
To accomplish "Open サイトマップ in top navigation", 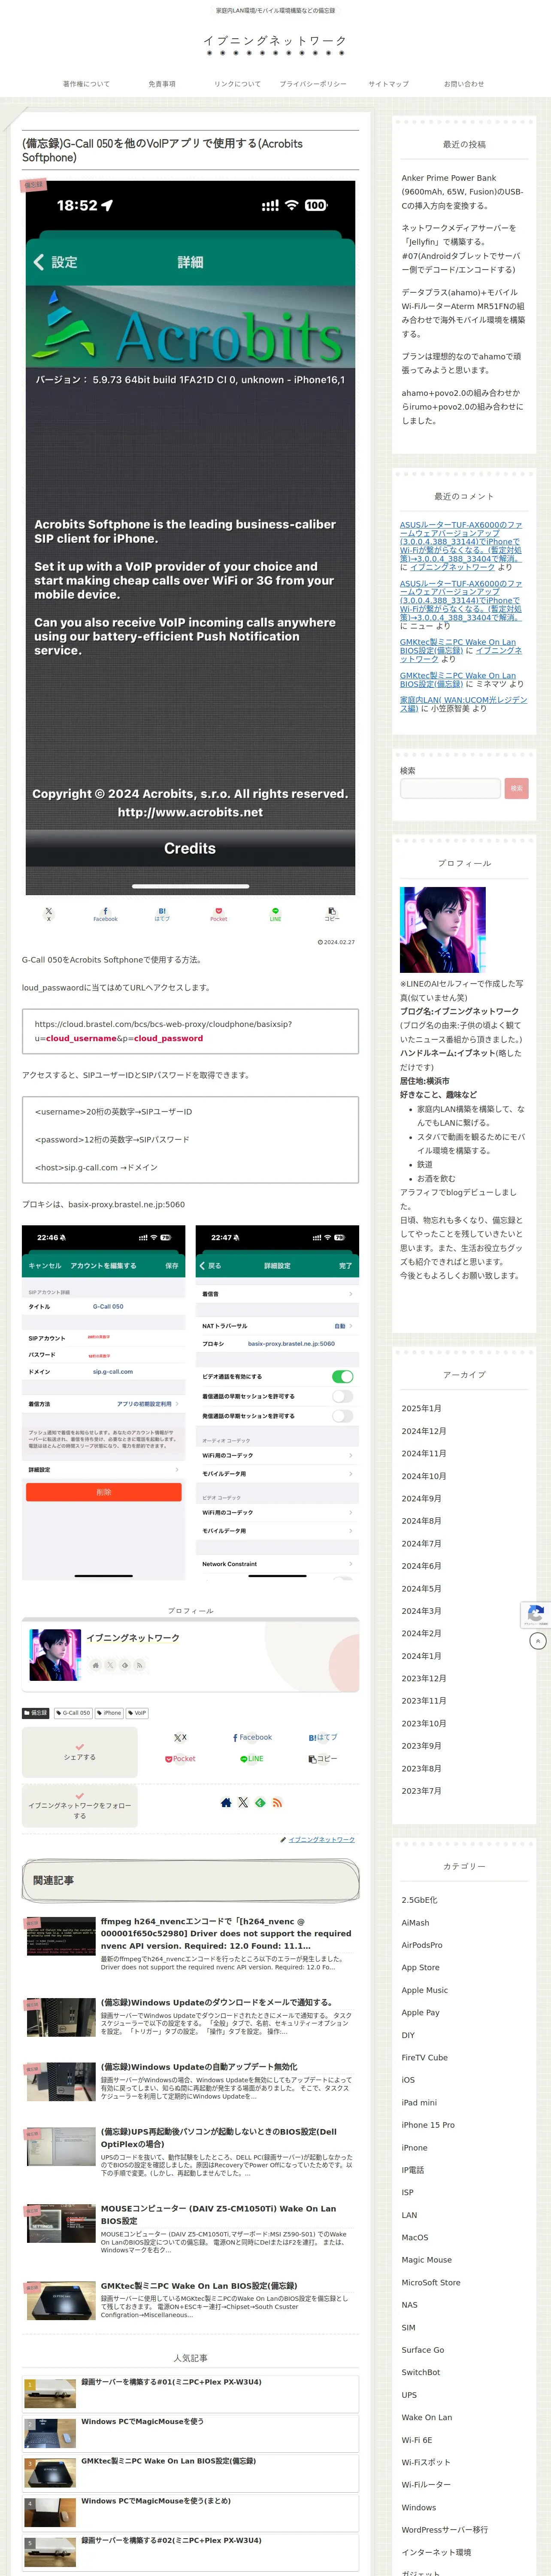I will click(x=389, y=84).
